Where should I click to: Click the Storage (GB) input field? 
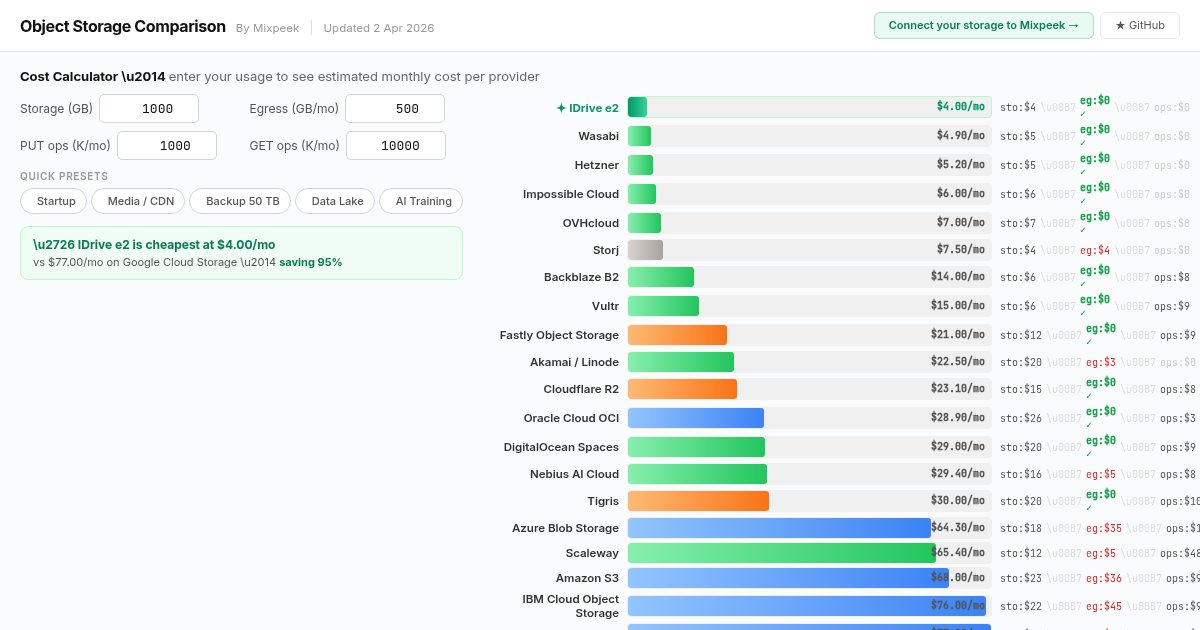[148, 108]
